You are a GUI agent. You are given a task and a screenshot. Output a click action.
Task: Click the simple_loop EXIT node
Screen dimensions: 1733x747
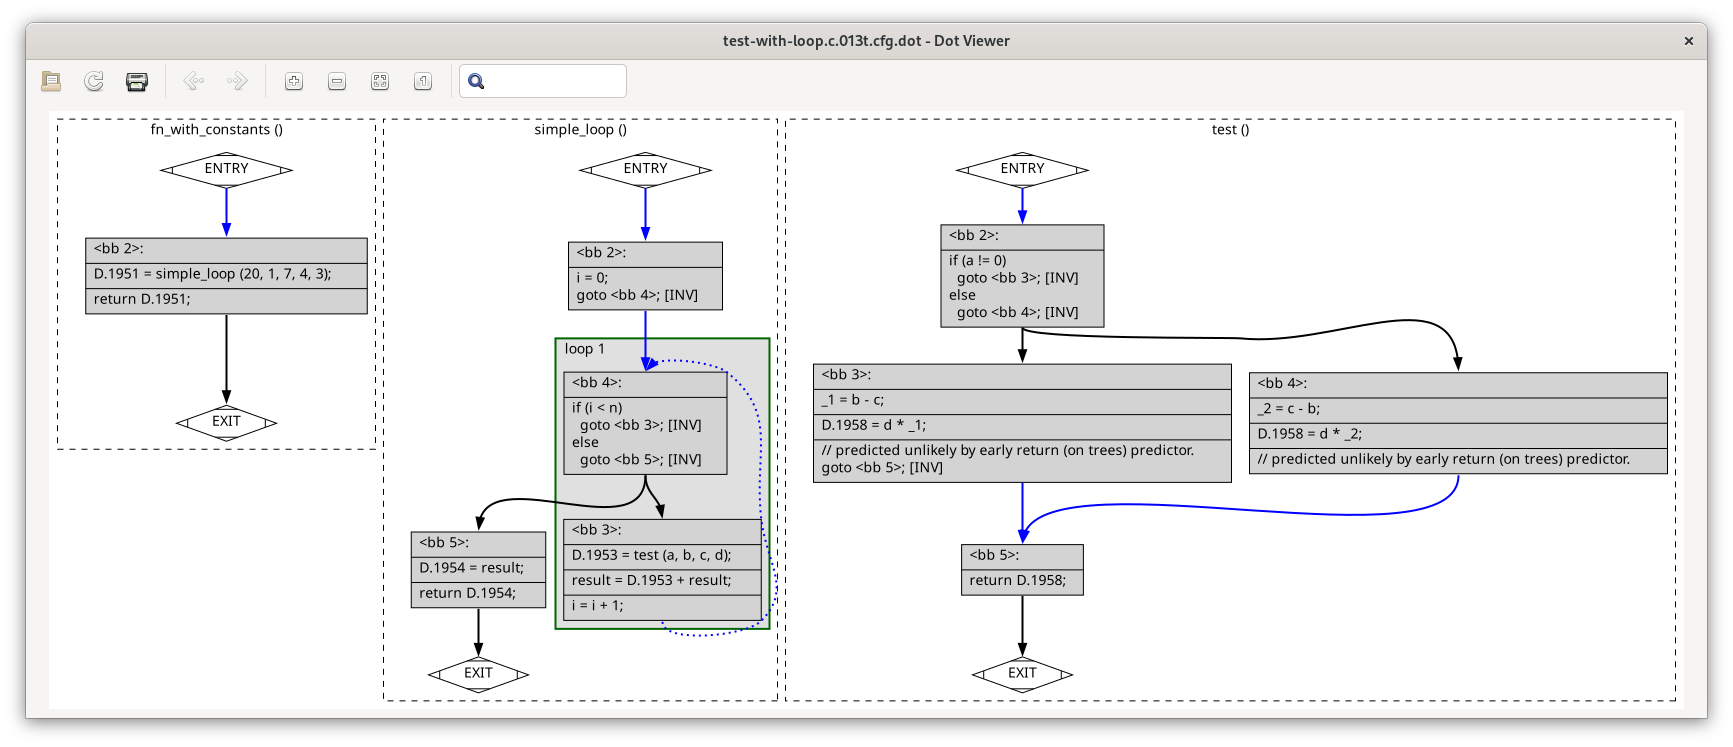coord(478,674)
